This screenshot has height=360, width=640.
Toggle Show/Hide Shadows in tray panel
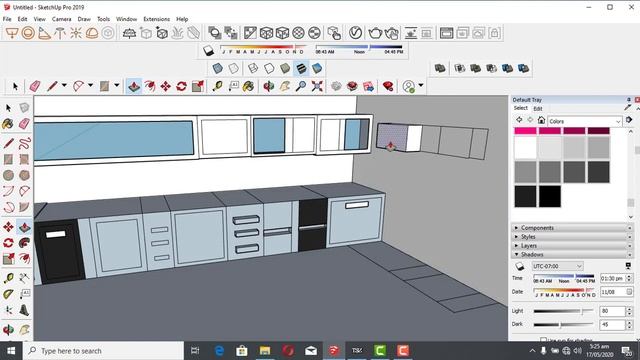coord(520,266)
